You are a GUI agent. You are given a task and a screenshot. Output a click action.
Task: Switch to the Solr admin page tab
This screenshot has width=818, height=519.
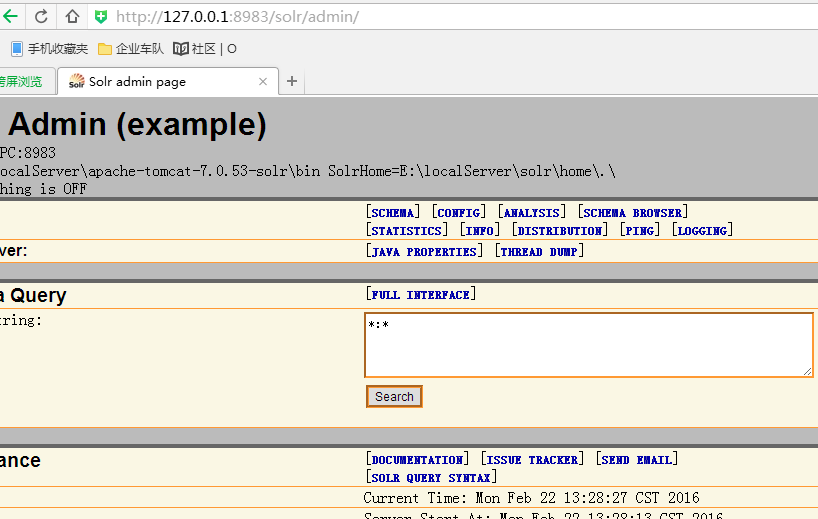tap(168, 81)
